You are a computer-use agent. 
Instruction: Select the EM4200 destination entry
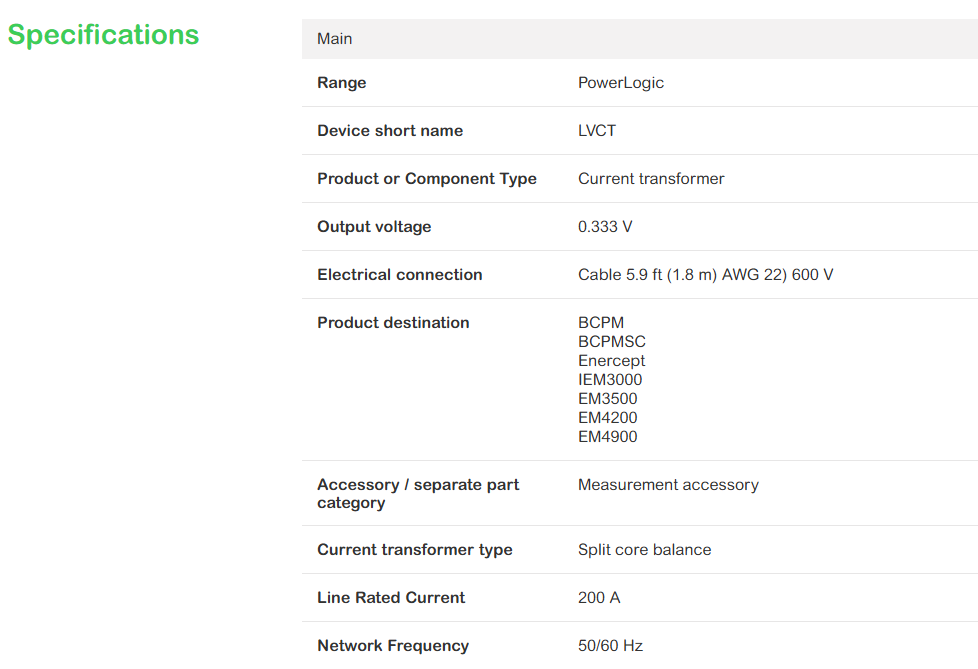coord(608,418)
